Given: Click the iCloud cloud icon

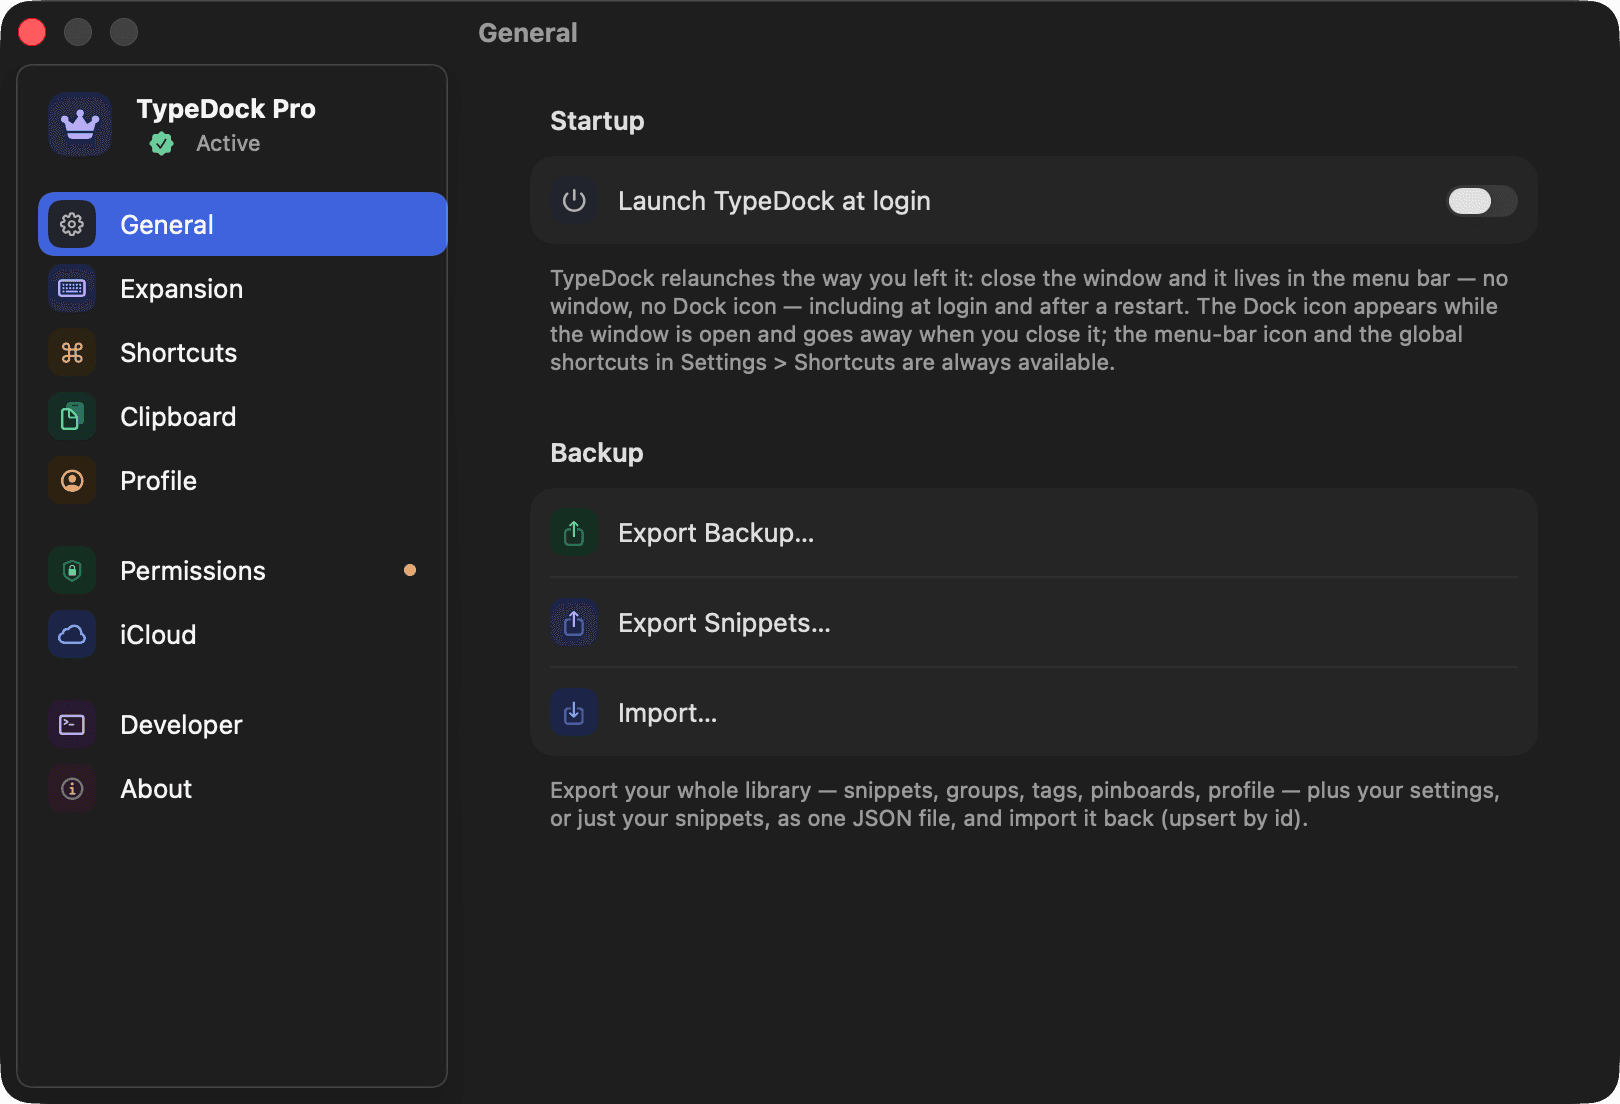Looking at the screenshot, I should [x=72, y=634].
